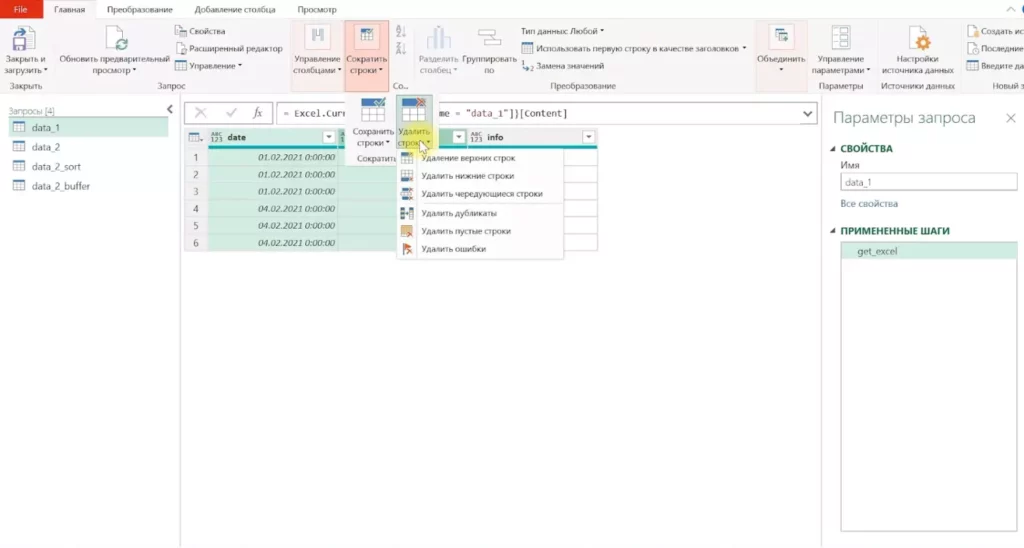The height and width of the screenshot is (548, 1024).
Task: Click Replace values (Замена значений)
Action: 562,66
